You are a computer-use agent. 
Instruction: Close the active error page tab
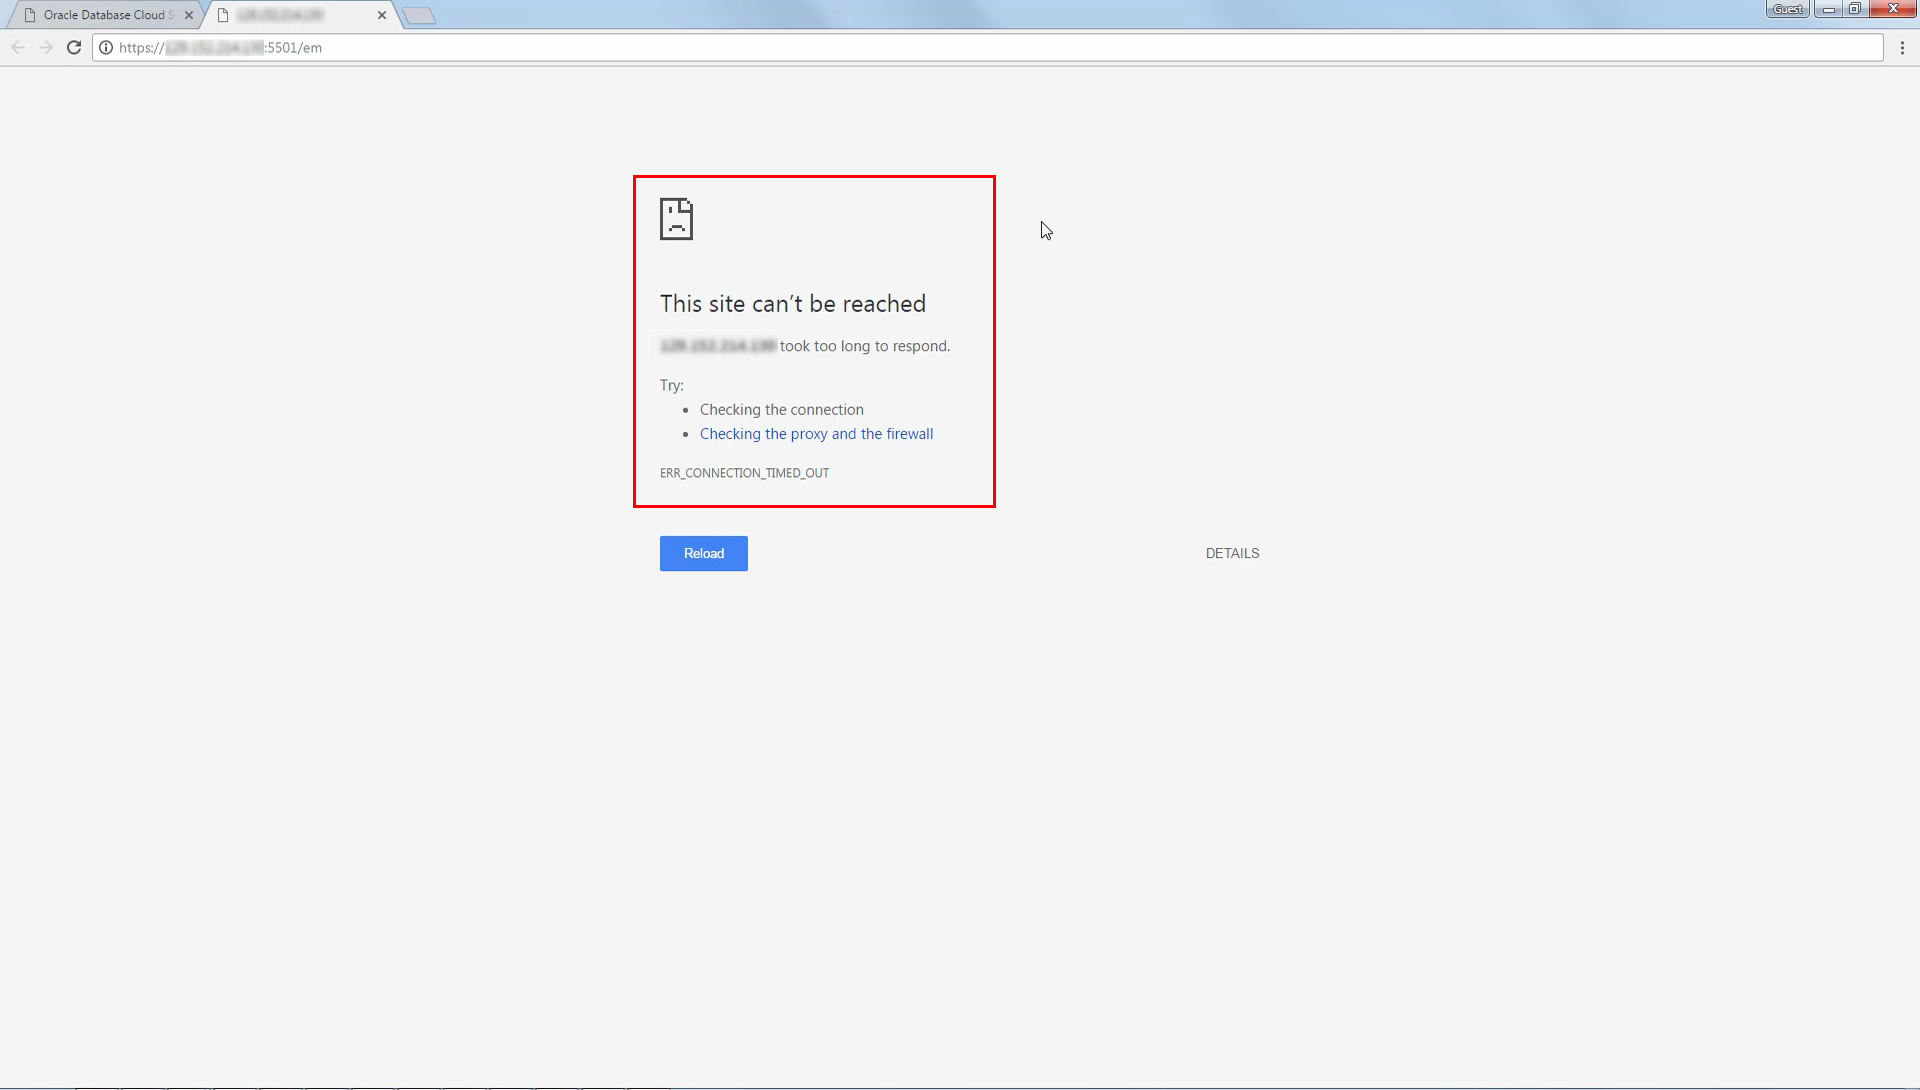click(x=382, y=15)
